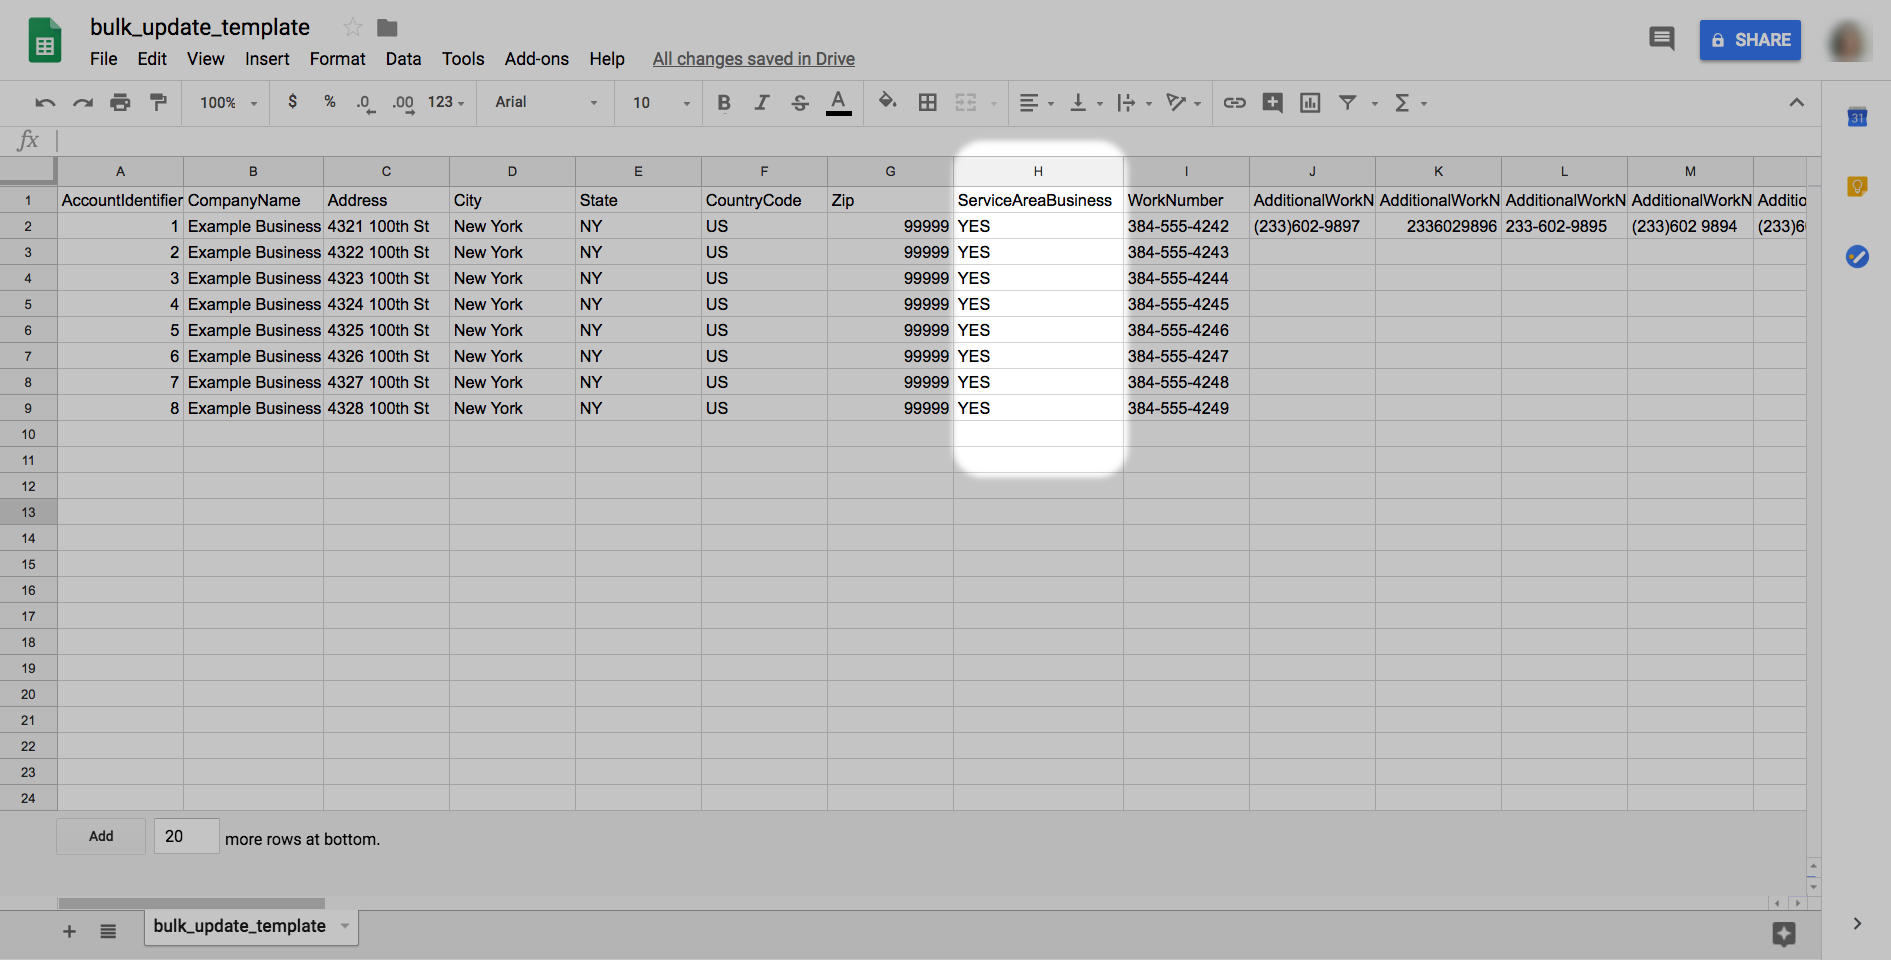Open the Data menu
The image size is (1891, 960).
(x=403, y=59)
